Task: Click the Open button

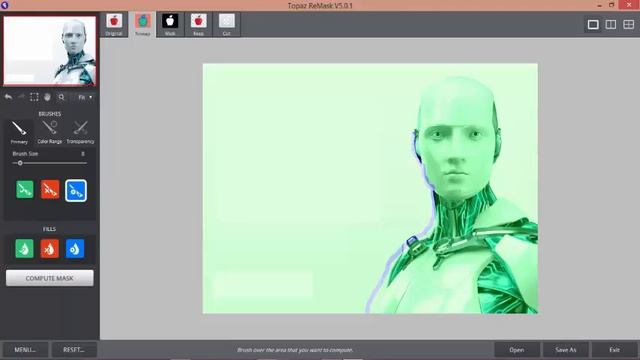Action: click(x=517, y=350)
